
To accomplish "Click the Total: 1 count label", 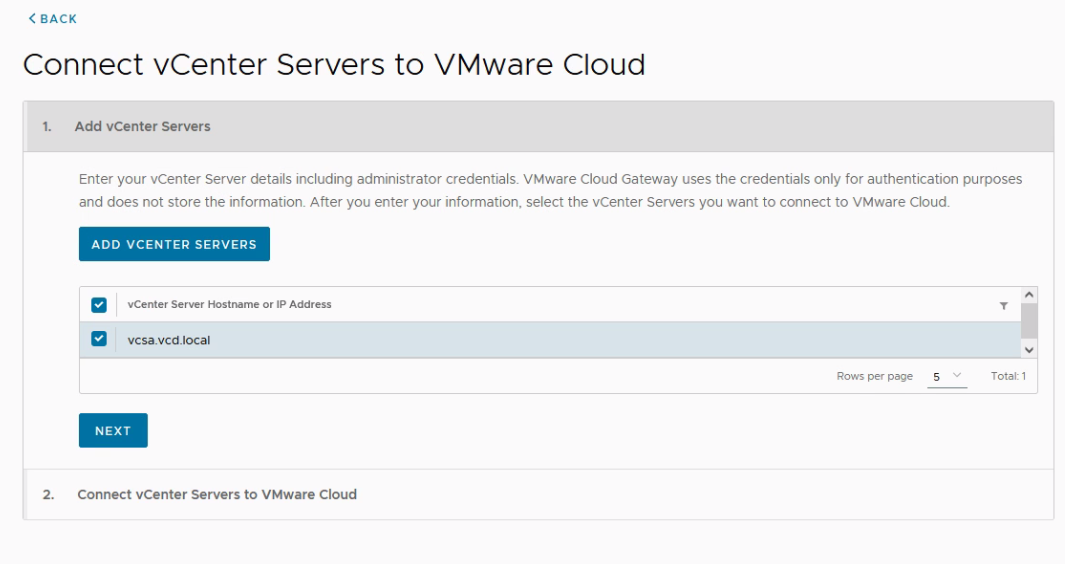I will [x=1008, y=377].
